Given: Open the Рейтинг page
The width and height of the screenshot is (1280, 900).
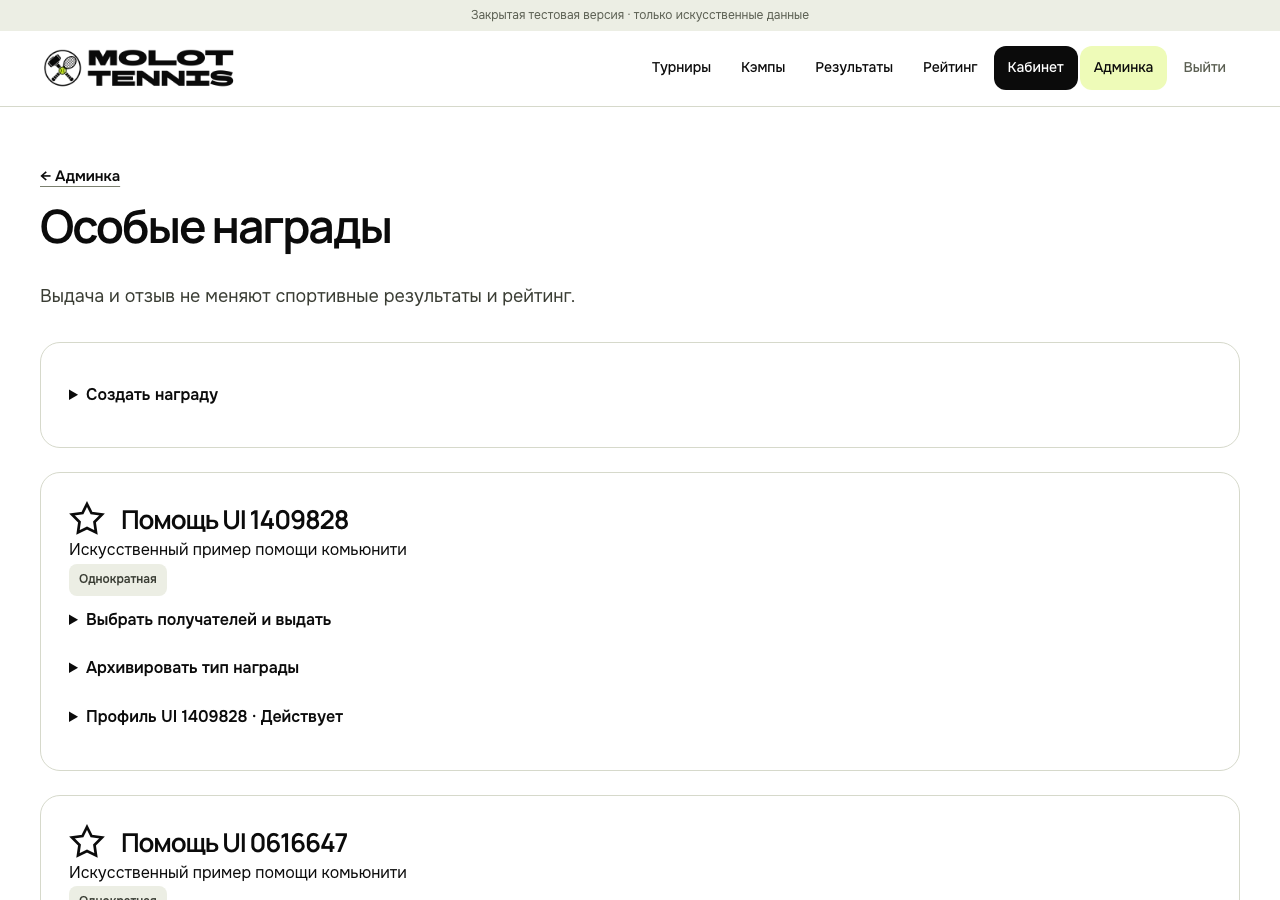Looking at the screenshot, I should [950, 68].
